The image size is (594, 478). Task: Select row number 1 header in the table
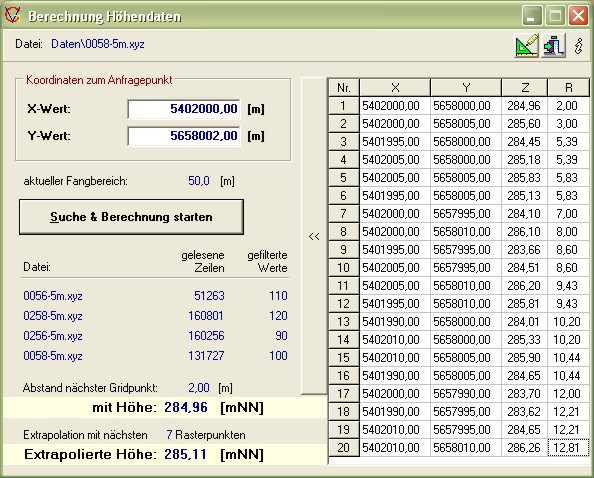point(344,106)
